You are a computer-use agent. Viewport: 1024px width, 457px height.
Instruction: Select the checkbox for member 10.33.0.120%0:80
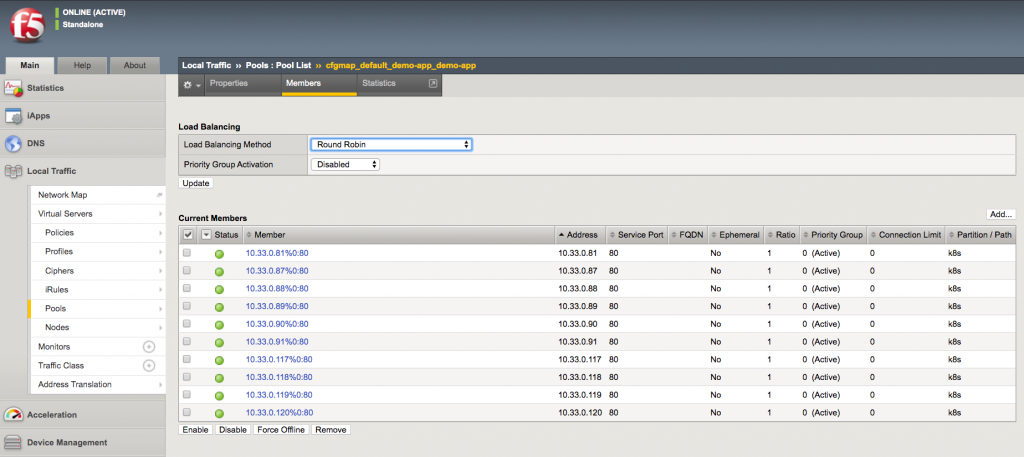tap(187, 412)
